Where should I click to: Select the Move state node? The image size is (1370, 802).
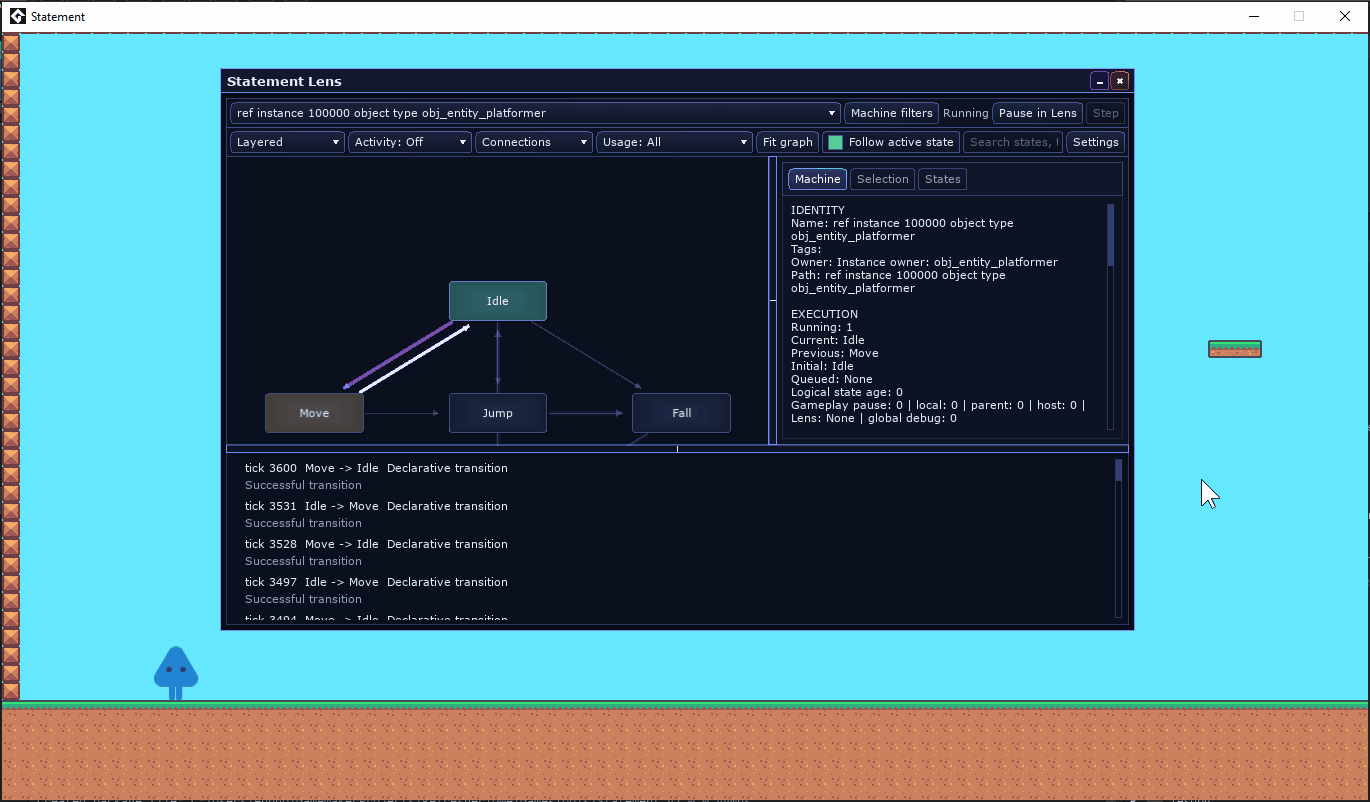pyautogui.click(x=314, y=413)
